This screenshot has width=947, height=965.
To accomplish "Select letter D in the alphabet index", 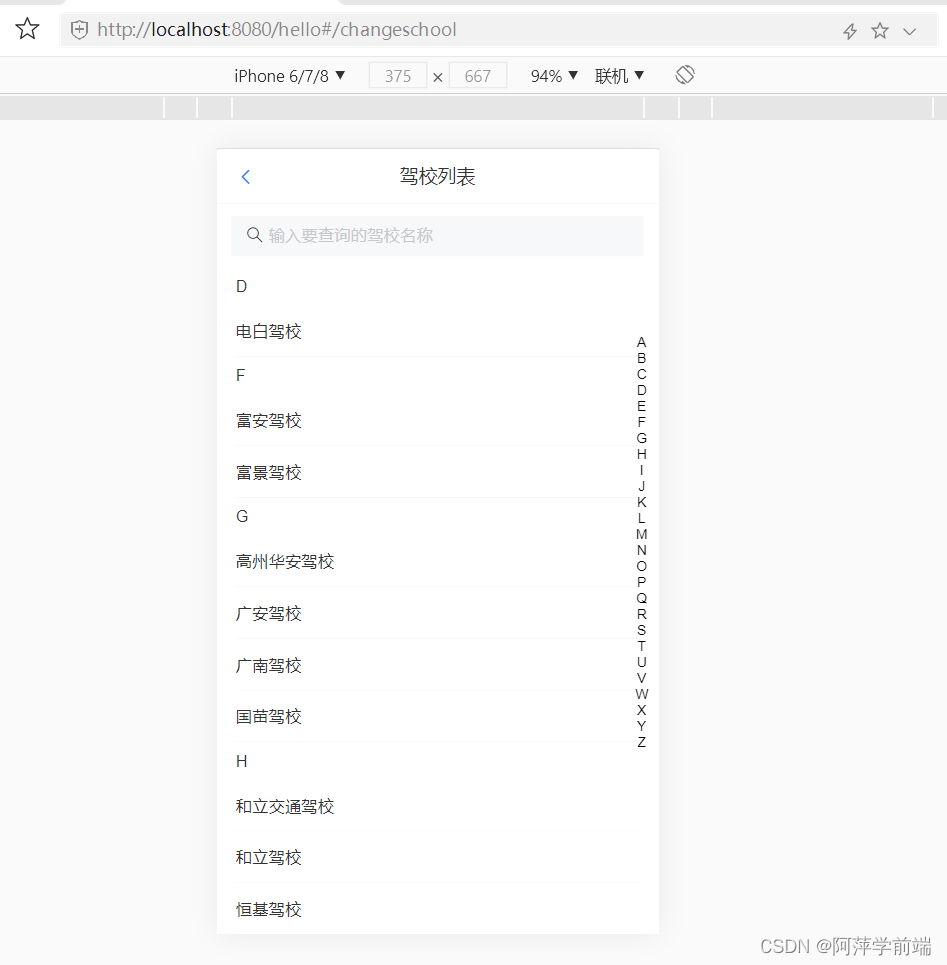I will coord(641,390).
